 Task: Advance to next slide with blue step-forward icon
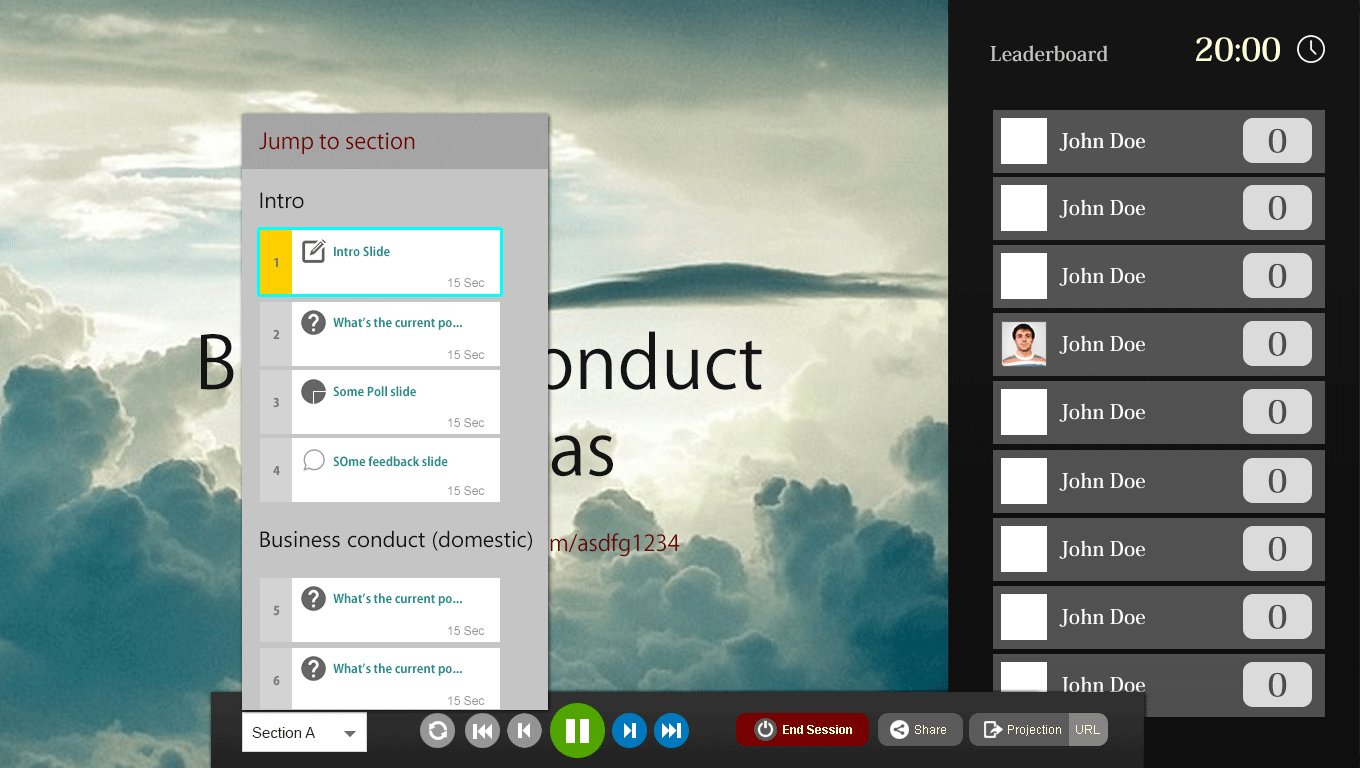(x=629, y=731)
